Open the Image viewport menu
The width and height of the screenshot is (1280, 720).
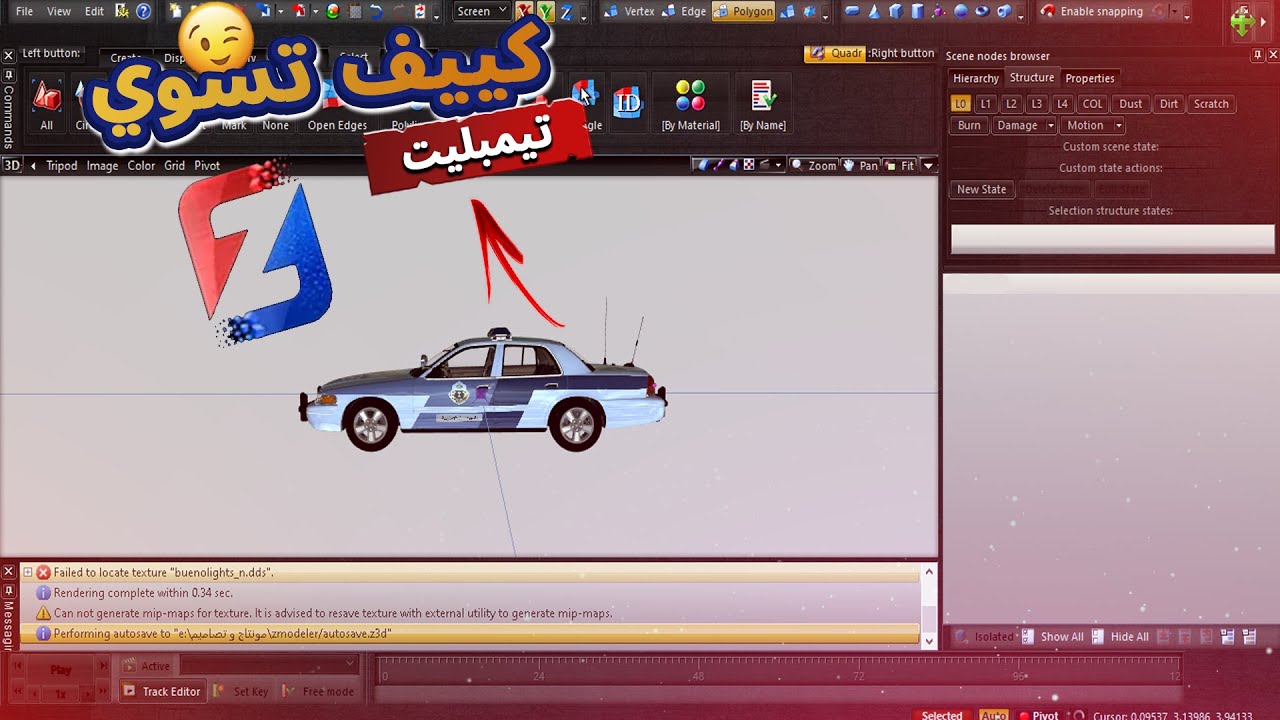click(x=102, y=165)
